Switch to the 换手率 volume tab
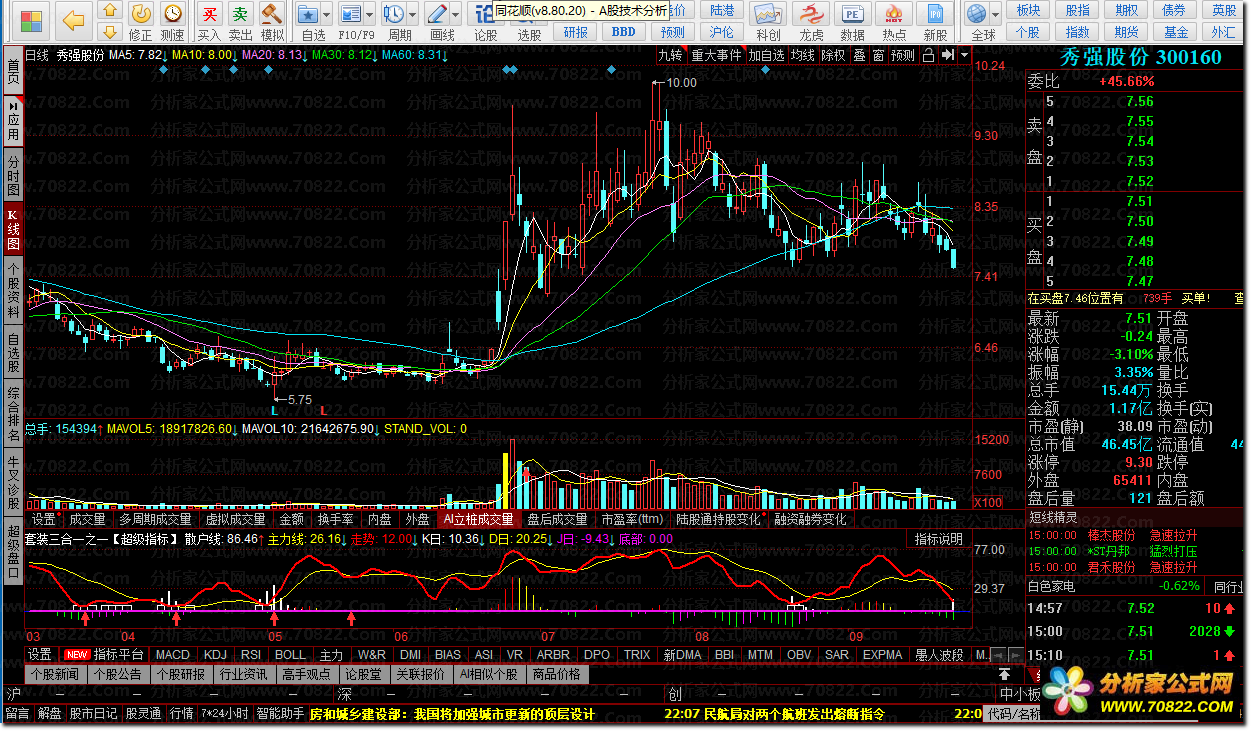Image resolution: width=1252 pixels, height=731 pixels. coord(335,519)
